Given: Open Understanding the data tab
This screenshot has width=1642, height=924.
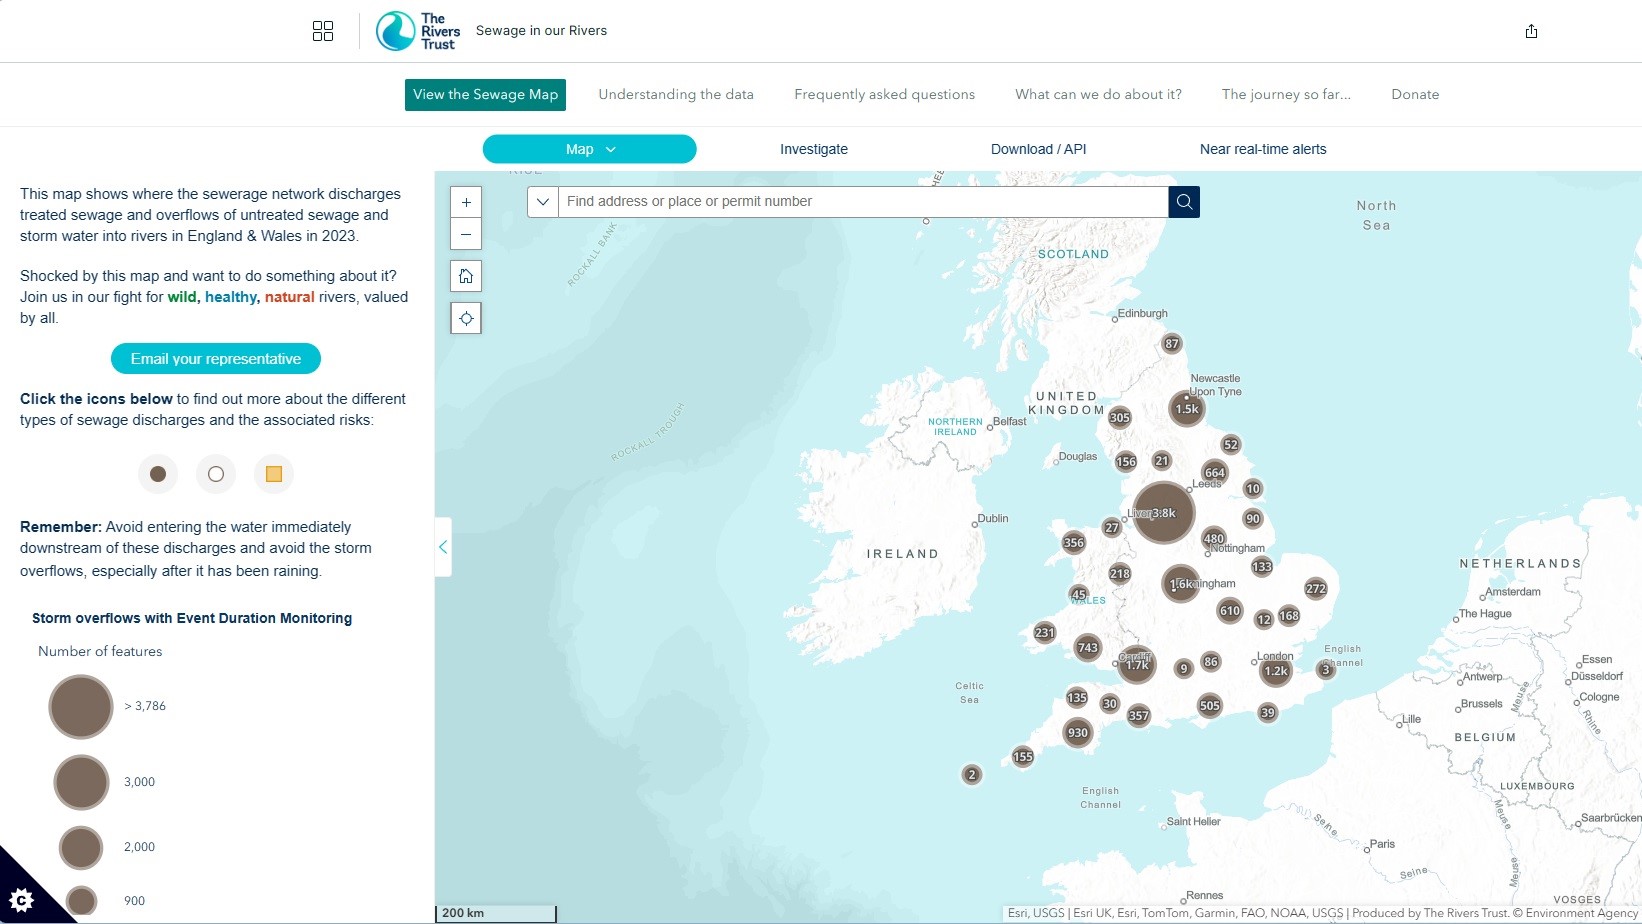Looking at the screenshot, I should pyautogui.click(x=676, y=95).
